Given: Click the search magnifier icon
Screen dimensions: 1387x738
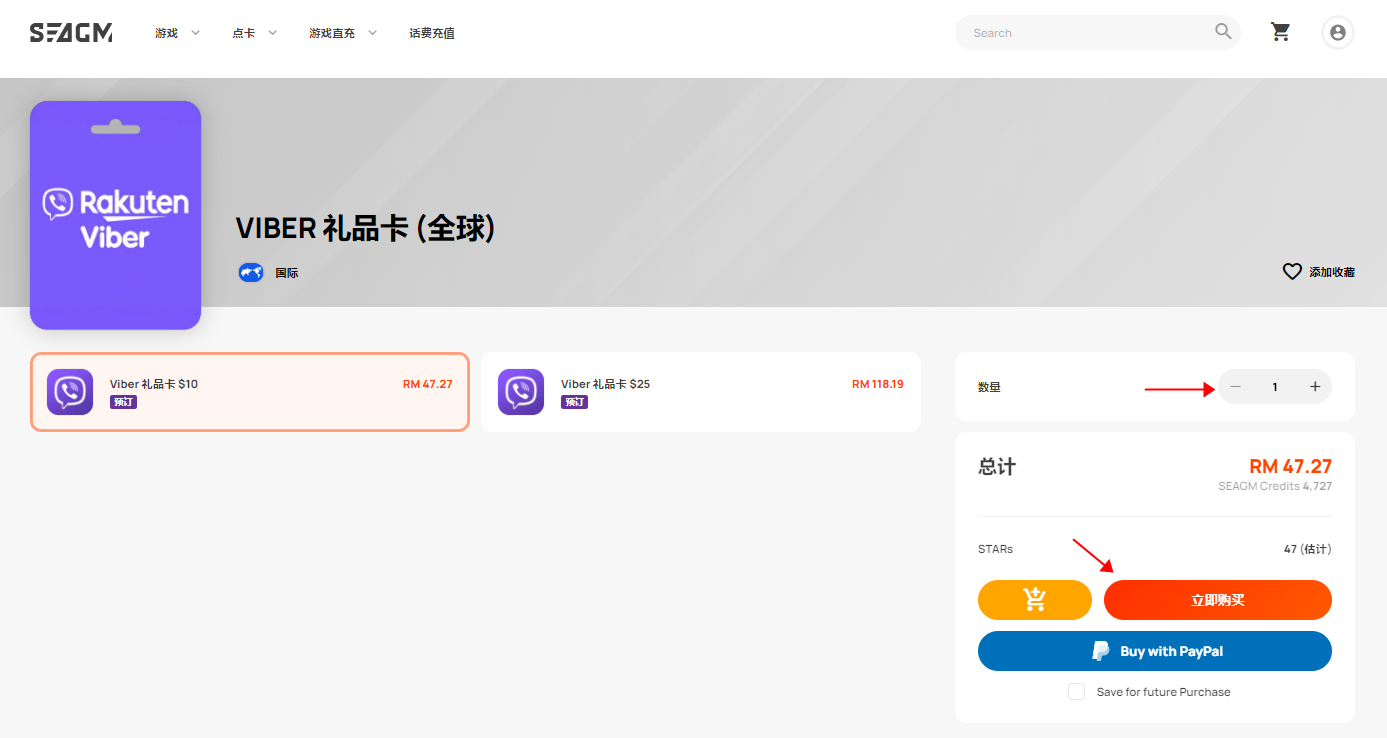Looking at the screenshot, I should [x=1223, y=32].
